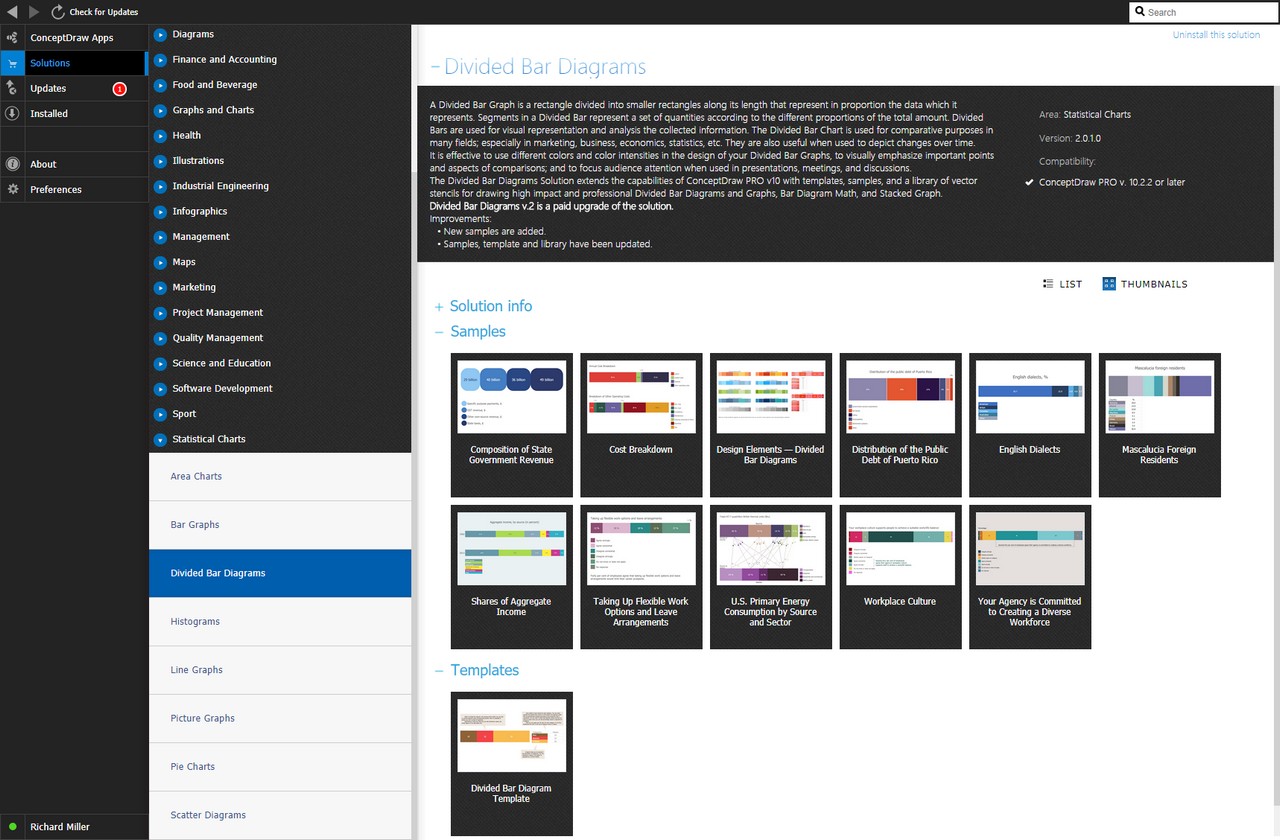Open Design Elements Divided Bar Diagrams sample
Screen dimensions: 1280x840
[x=771, y=425]
